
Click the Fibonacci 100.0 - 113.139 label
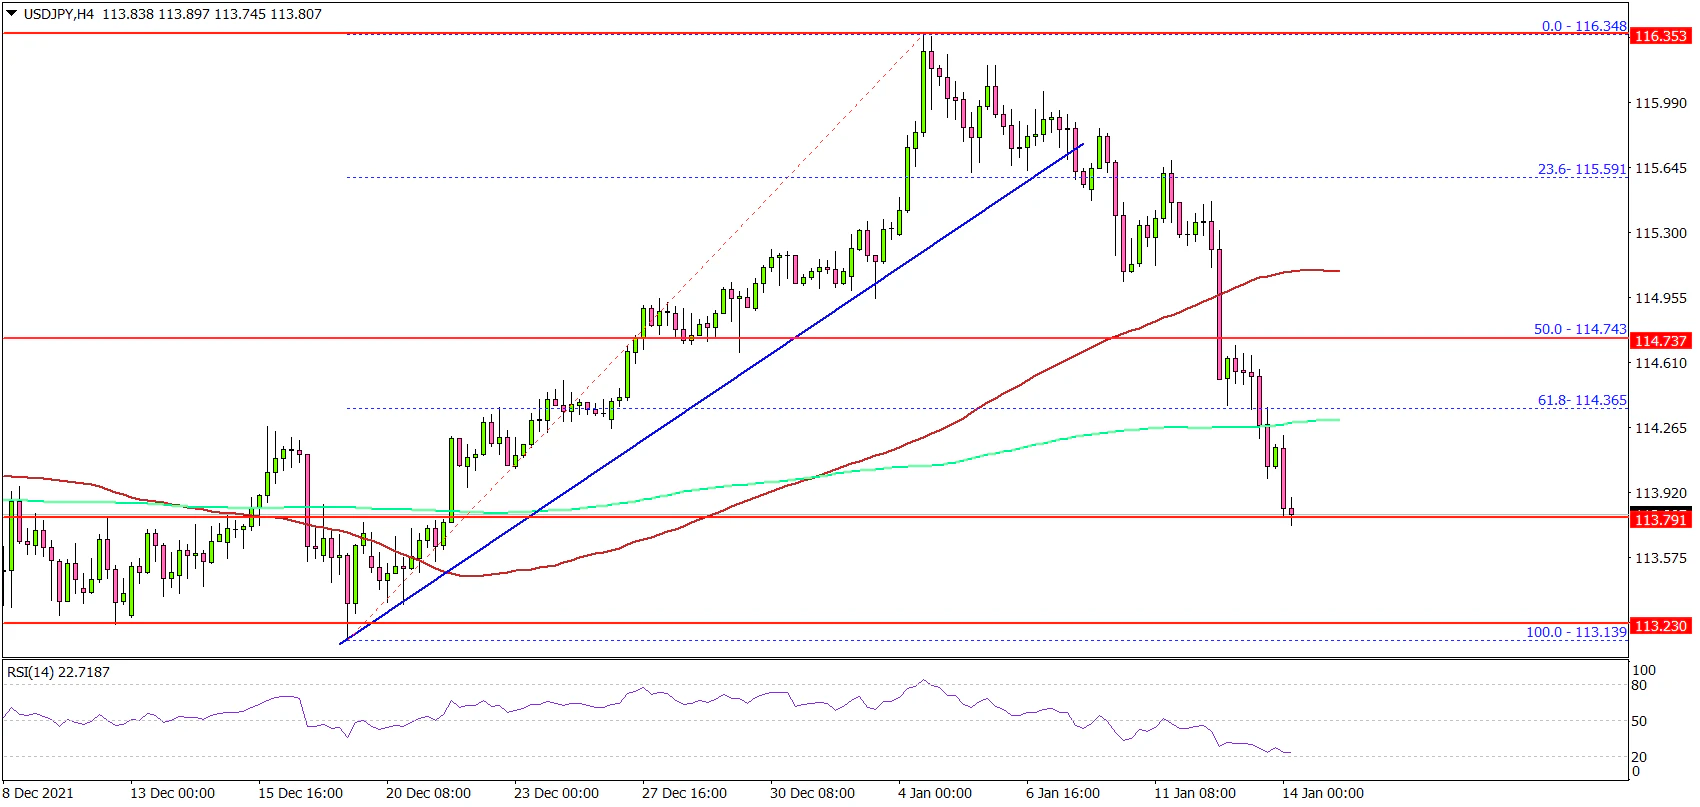click(1576, 632)
